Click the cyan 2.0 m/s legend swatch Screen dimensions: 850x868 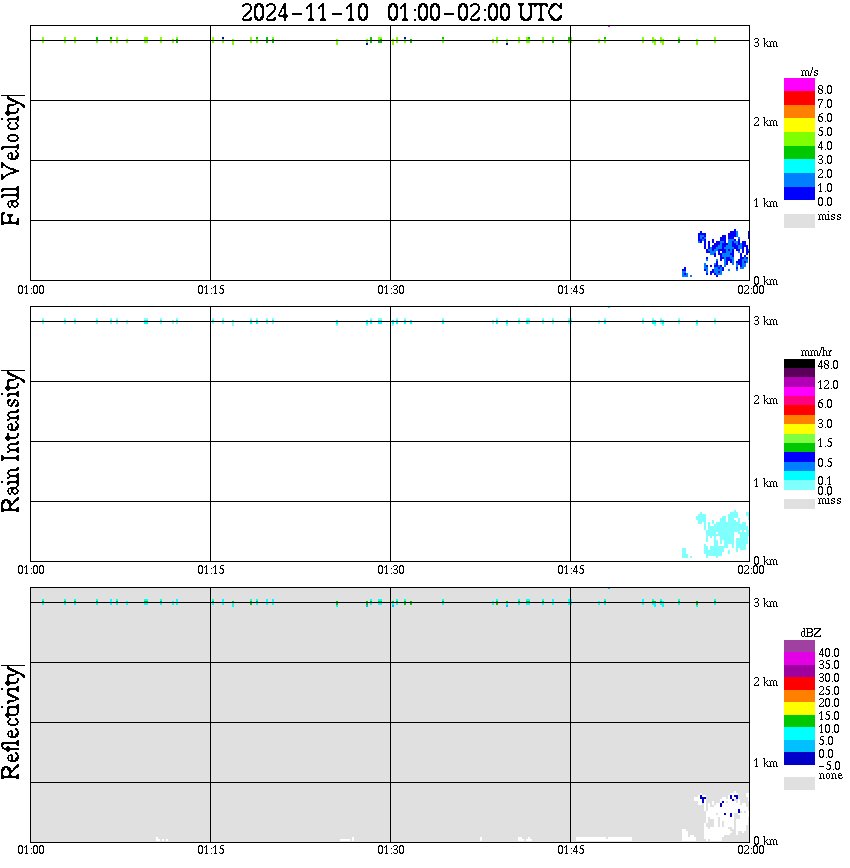pyautogui.click(x=799, y=166)
